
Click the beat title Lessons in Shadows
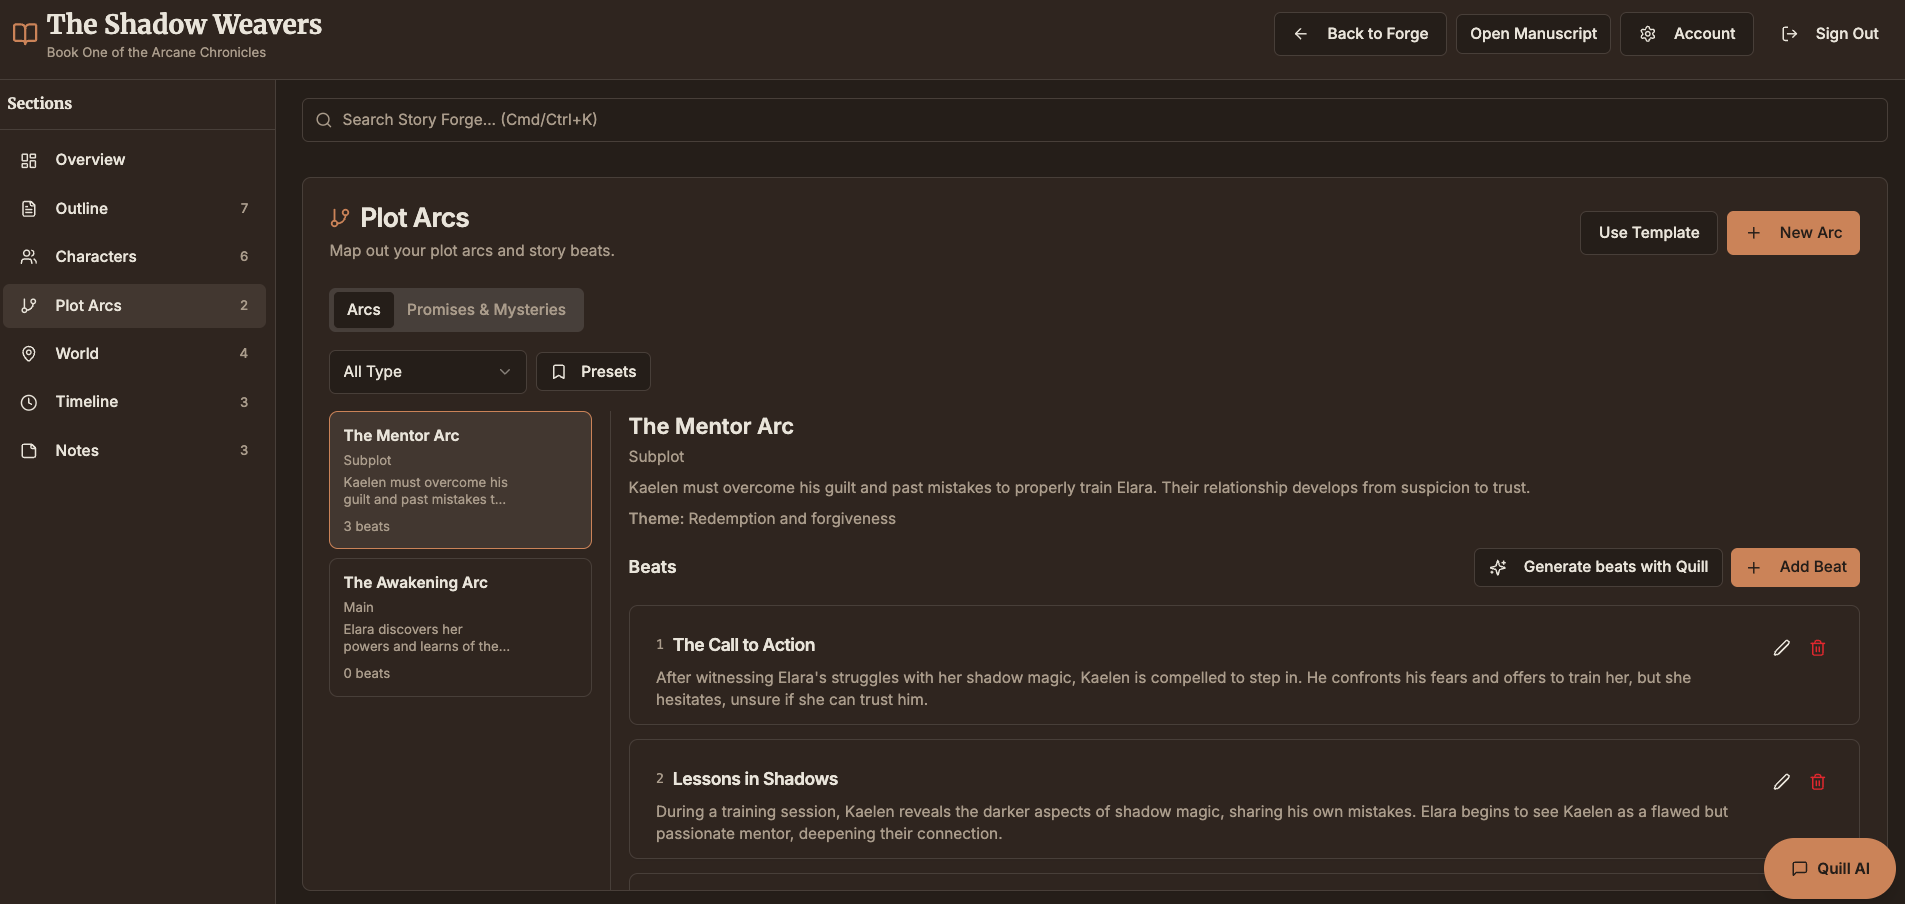point(755,779)
